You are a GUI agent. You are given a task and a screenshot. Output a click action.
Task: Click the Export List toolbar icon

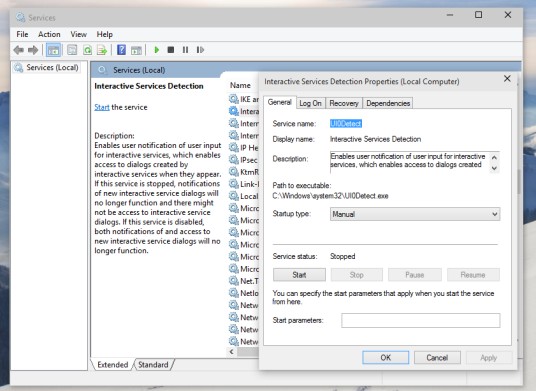102,50
